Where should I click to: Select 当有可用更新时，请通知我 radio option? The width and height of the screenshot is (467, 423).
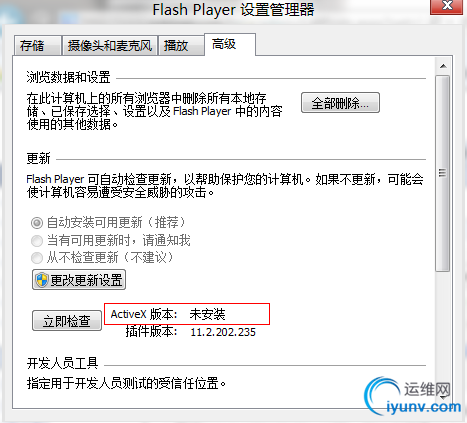pyautogui.click(x=37, y=240)
